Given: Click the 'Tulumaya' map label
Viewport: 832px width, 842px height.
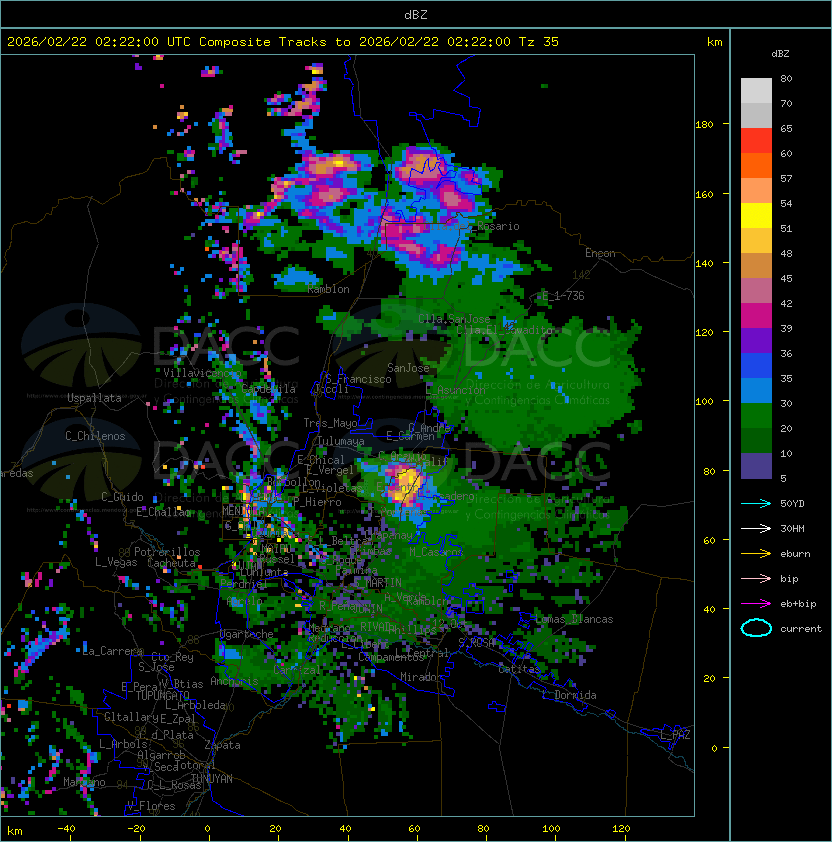Looking at the screenshot, I should coord(341,441).
